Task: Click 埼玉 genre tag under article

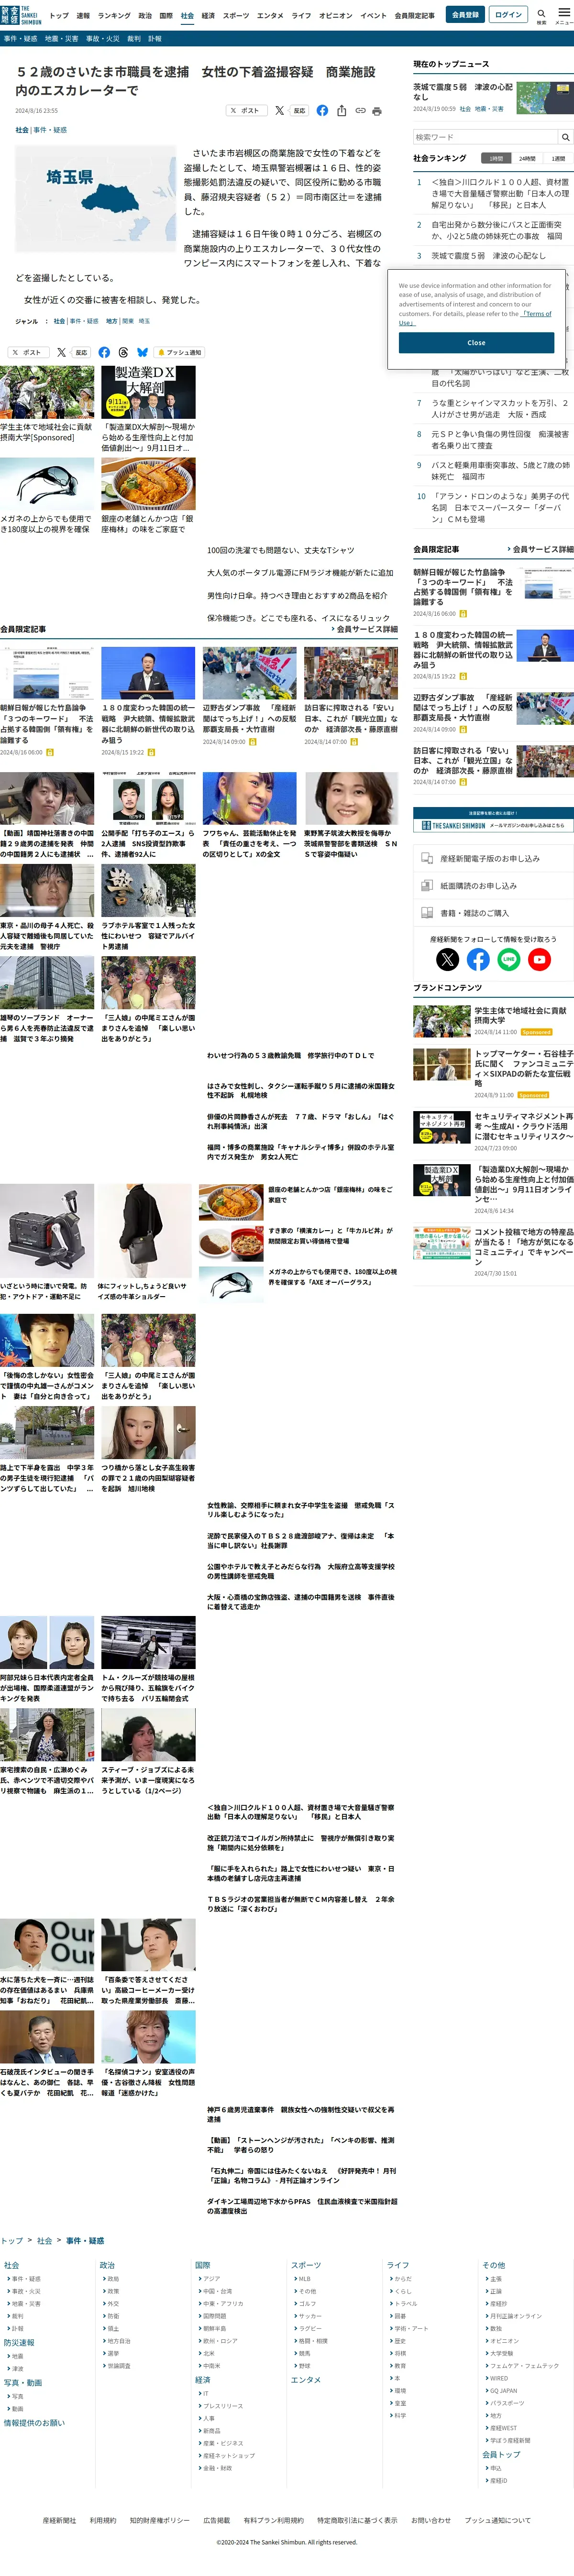Action: [x=144, y=321]
